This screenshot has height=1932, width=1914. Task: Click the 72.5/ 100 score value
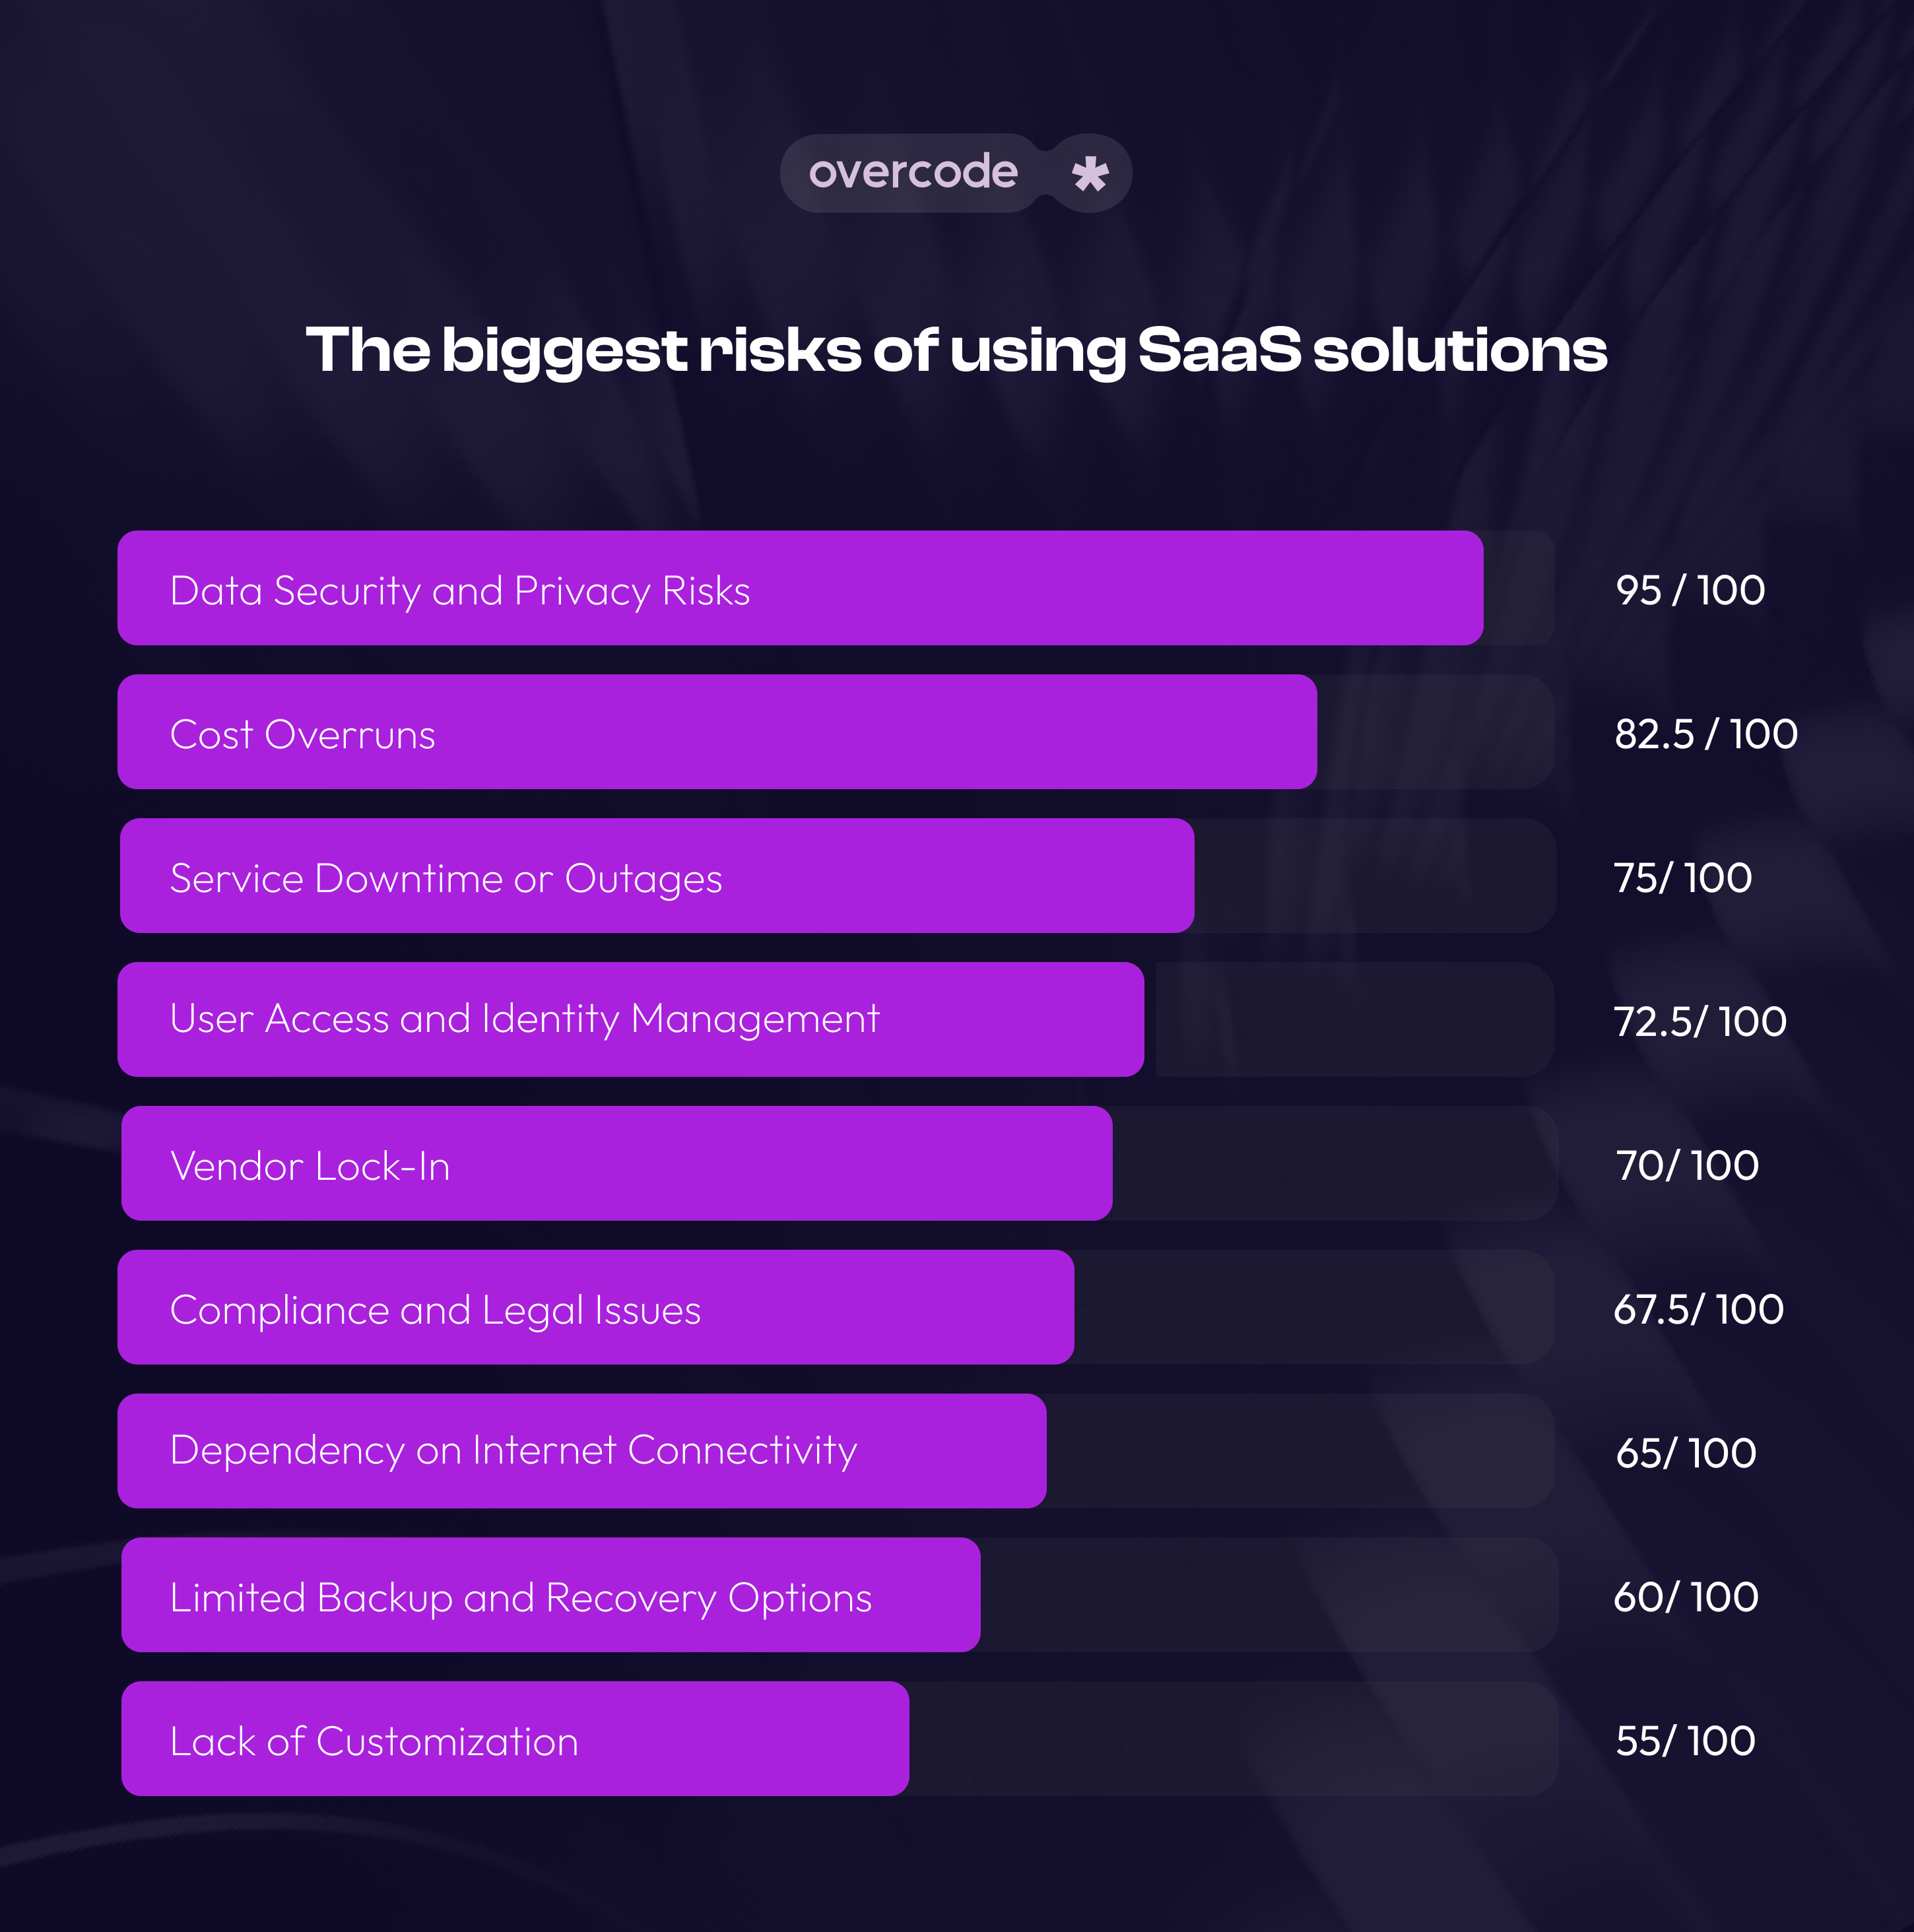coord(1700,1022)
